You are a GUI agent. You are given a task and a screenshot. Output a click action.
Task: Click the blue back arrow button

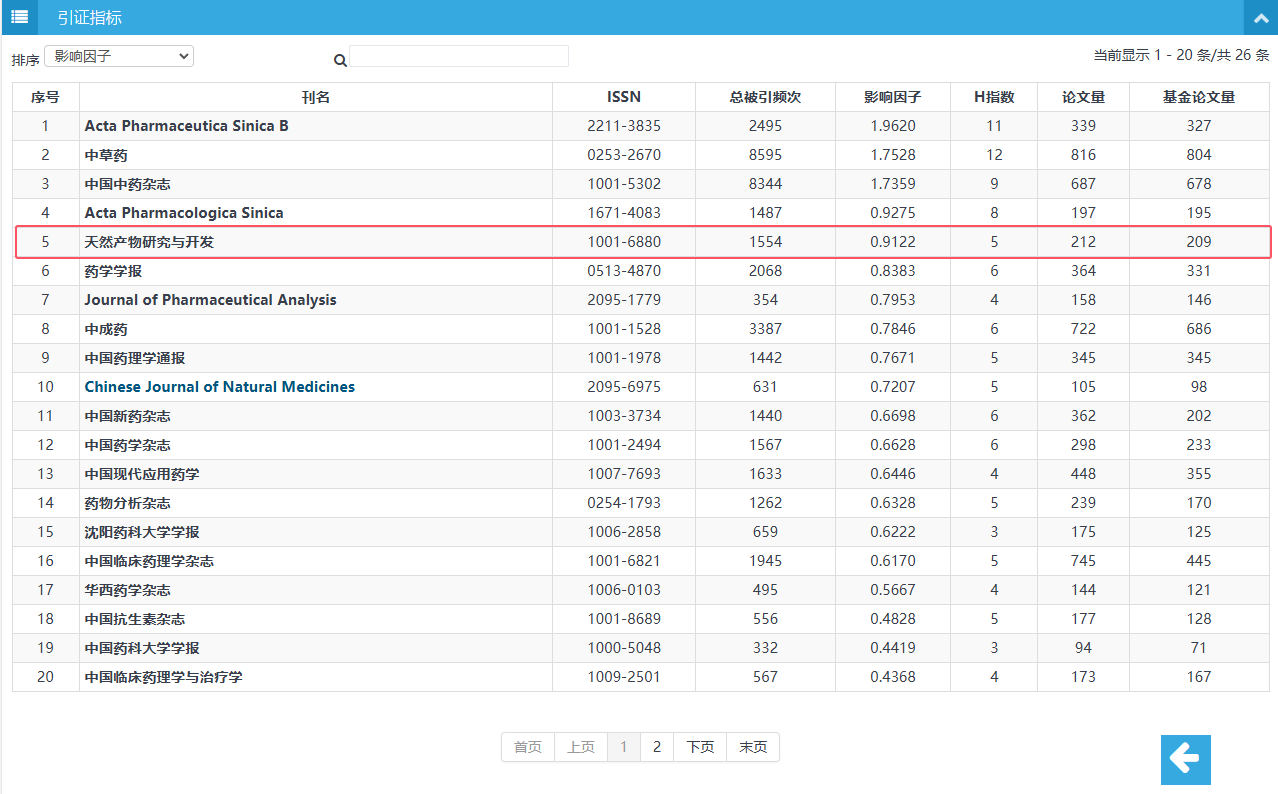coord(1185,760)
